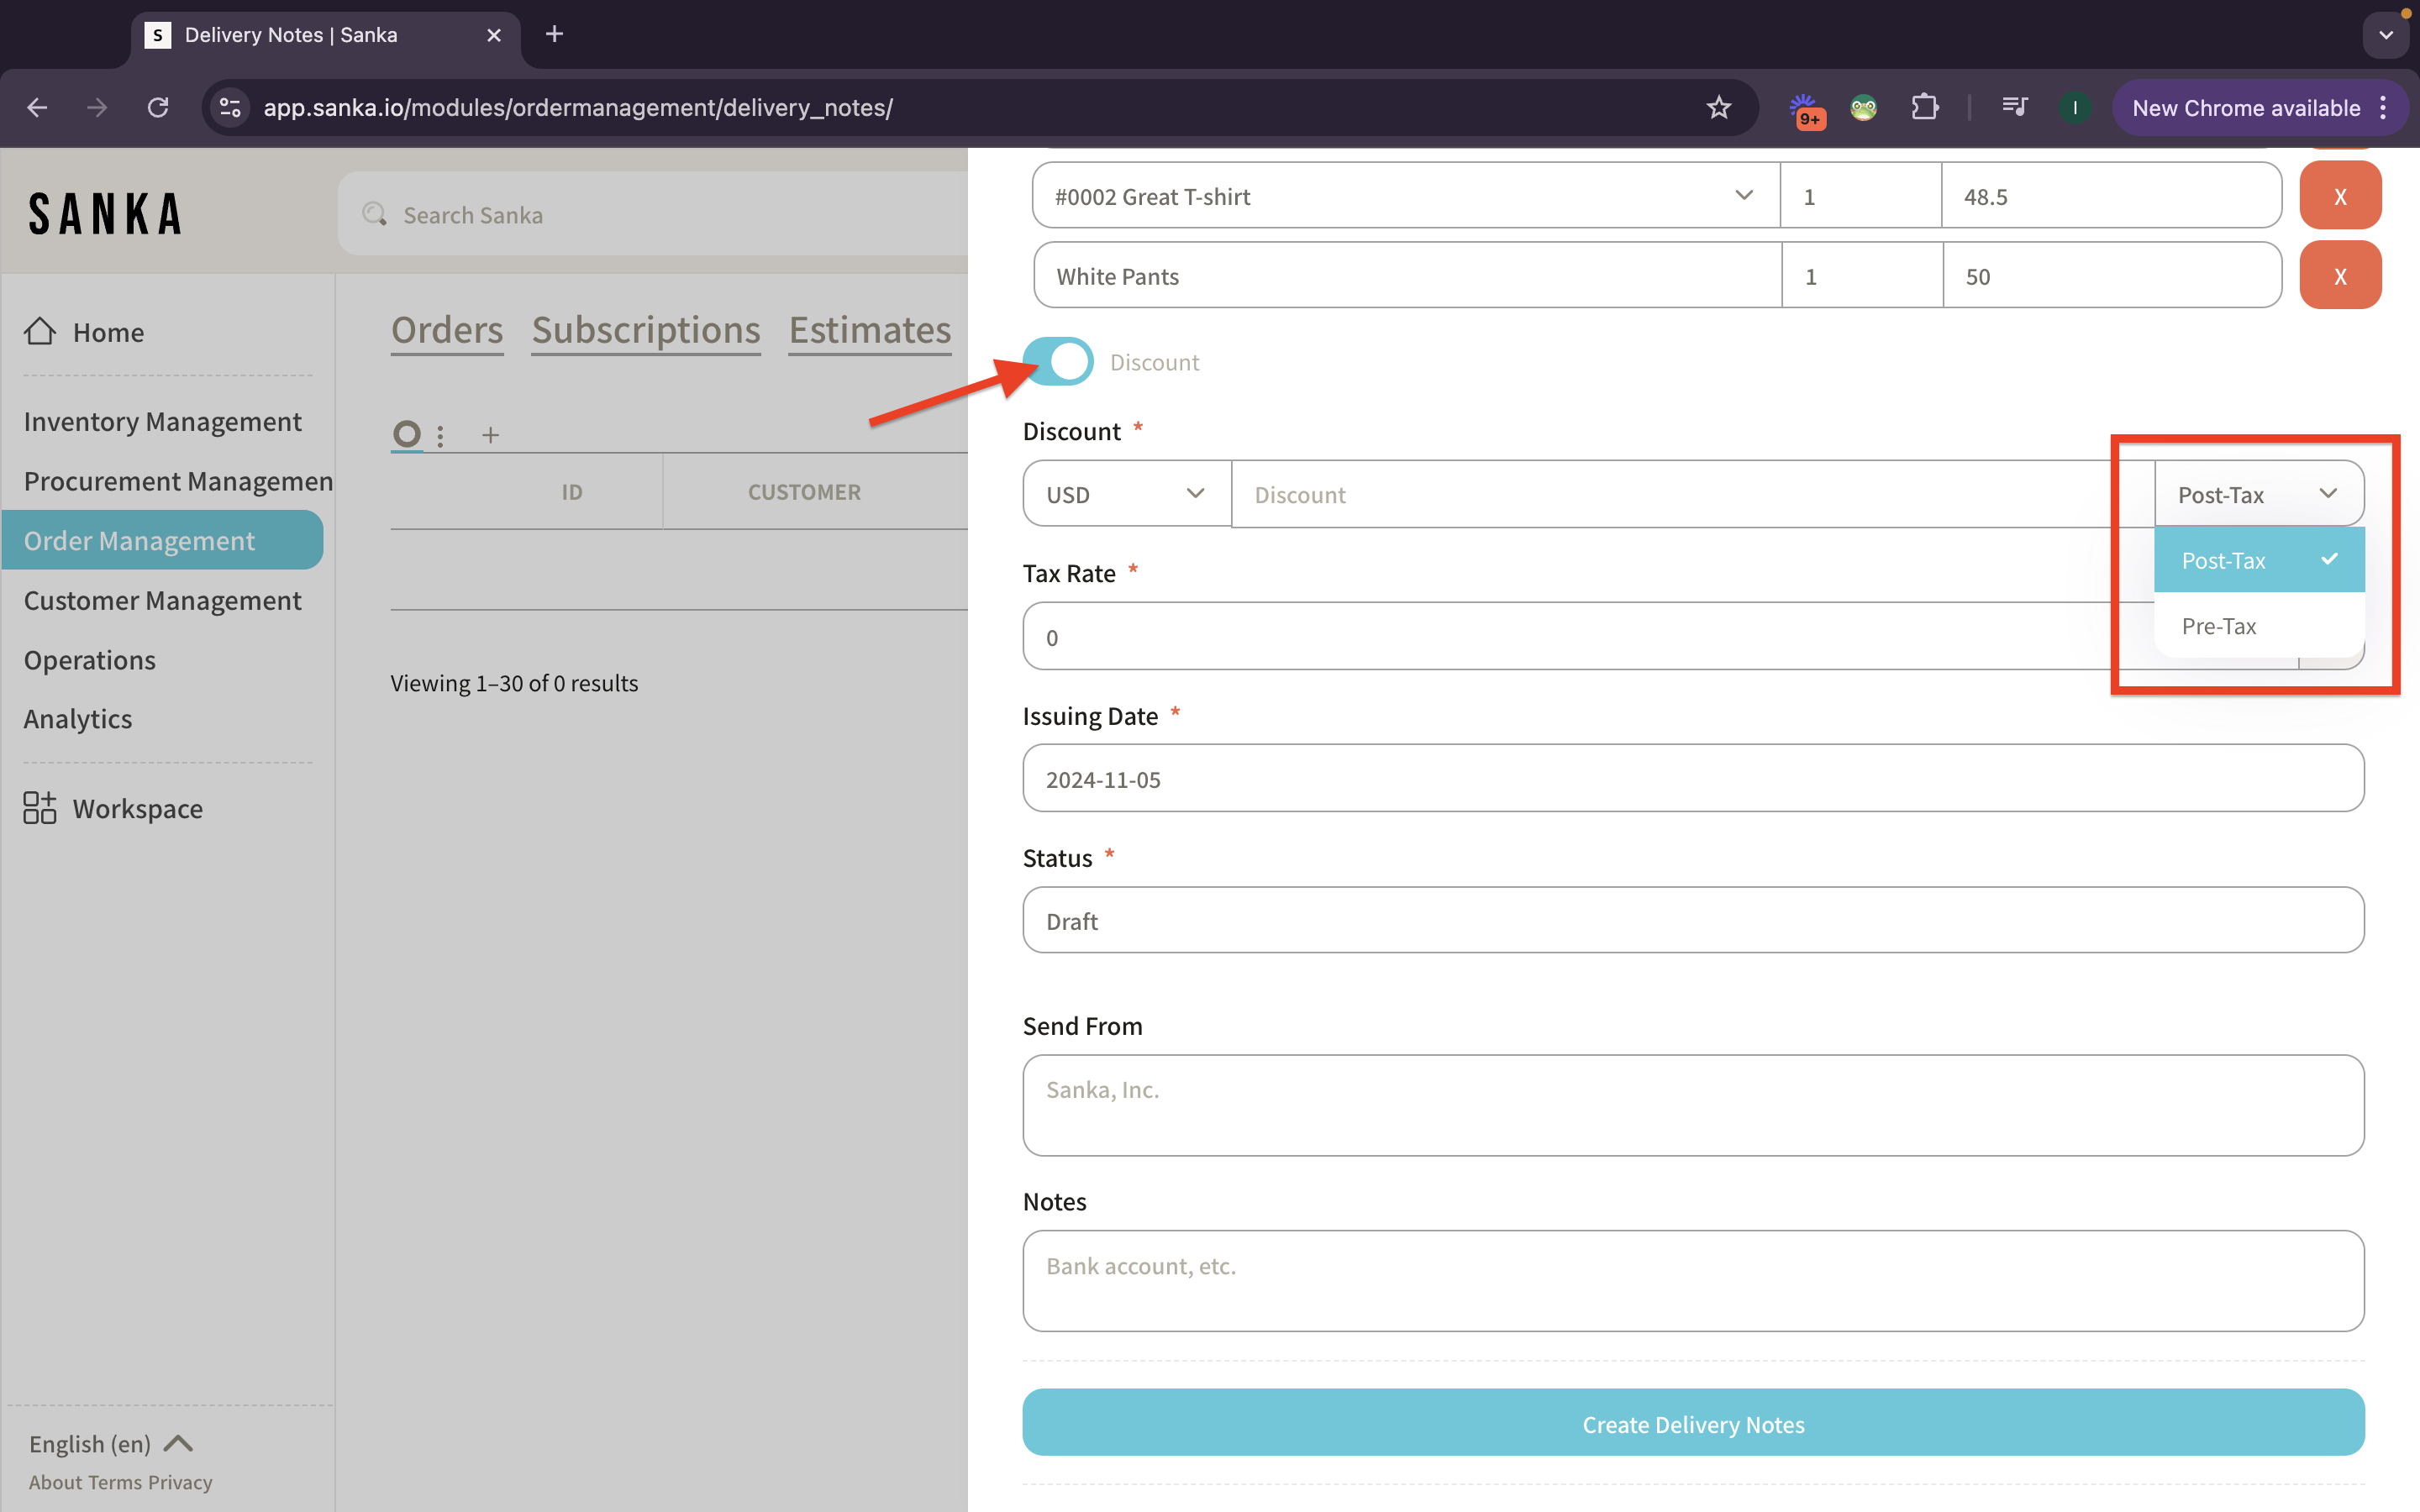Go back in browser history
Image resolution: width=2420 pixels, height=1512 pixels.
[x=37, y=107]
